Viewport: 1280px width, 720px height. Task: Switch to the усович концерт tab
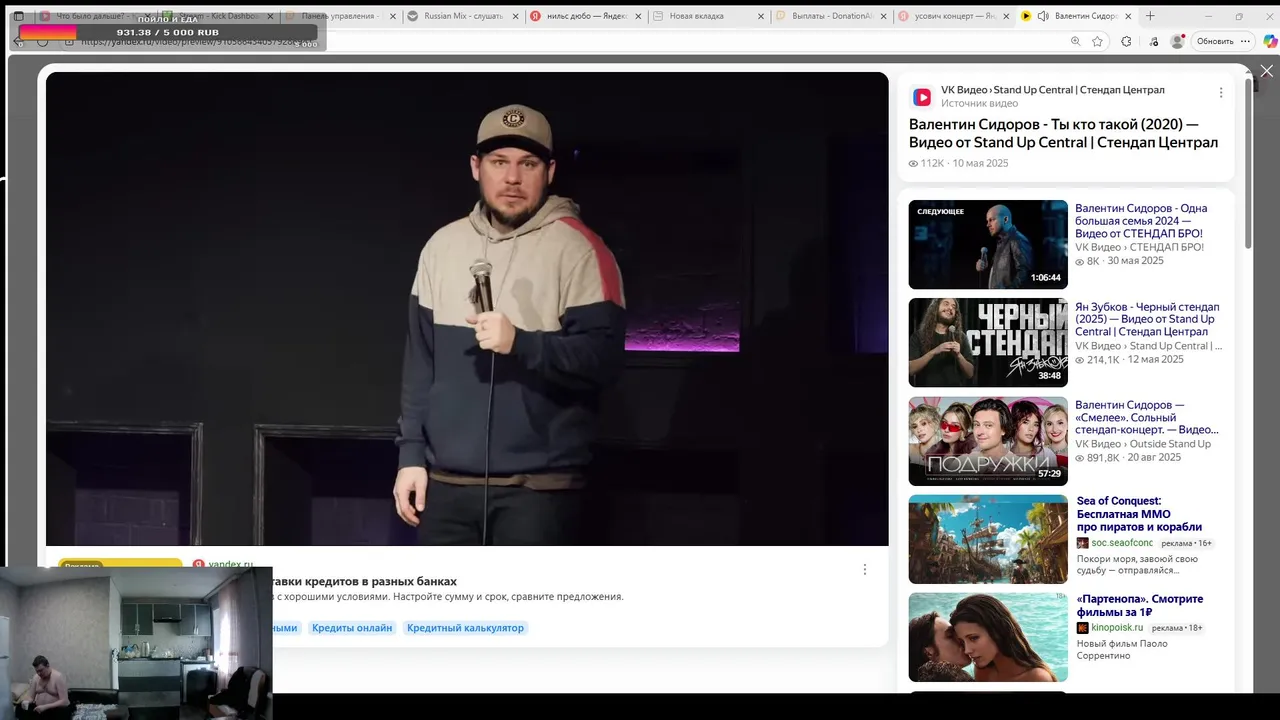coord(952,16)
